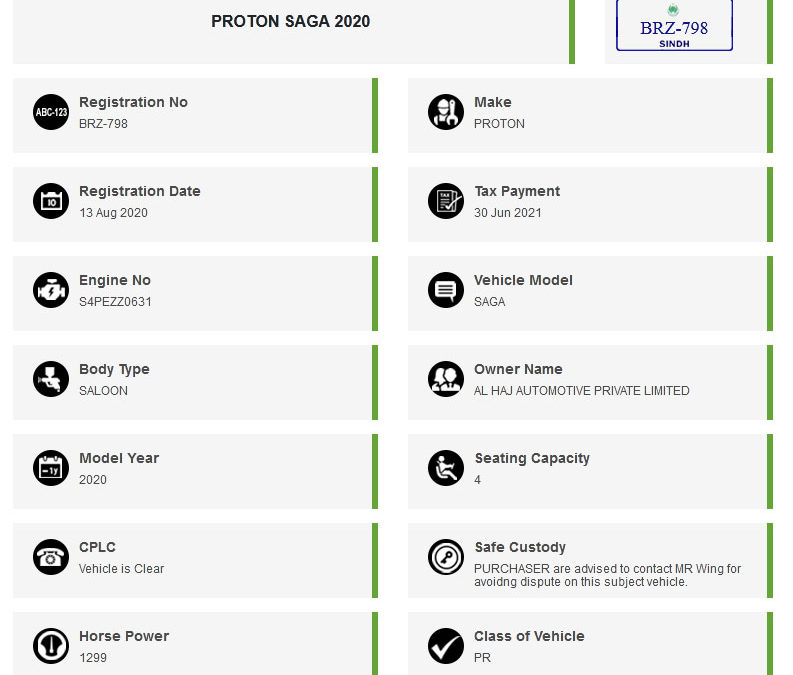The height and width of the screenshot is (675, 793).
Task: Click the Owner Name people icon
Action: [x=446, y=379]
